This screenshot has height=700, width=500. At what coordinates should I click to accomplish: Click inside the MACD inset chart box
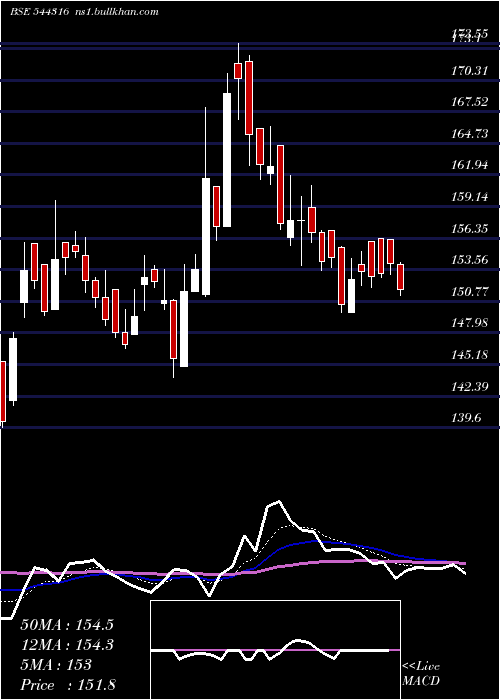click(275, 650)
